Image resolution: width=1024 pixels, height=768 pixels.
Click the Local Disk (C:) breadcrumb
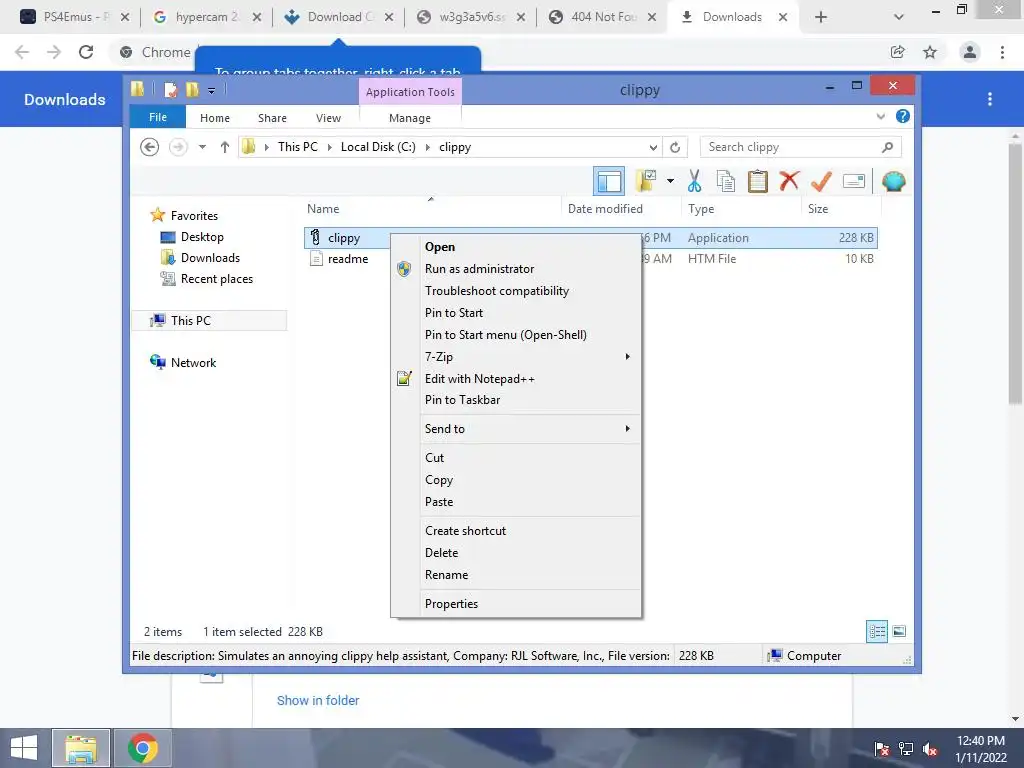[x=378, y=147]
